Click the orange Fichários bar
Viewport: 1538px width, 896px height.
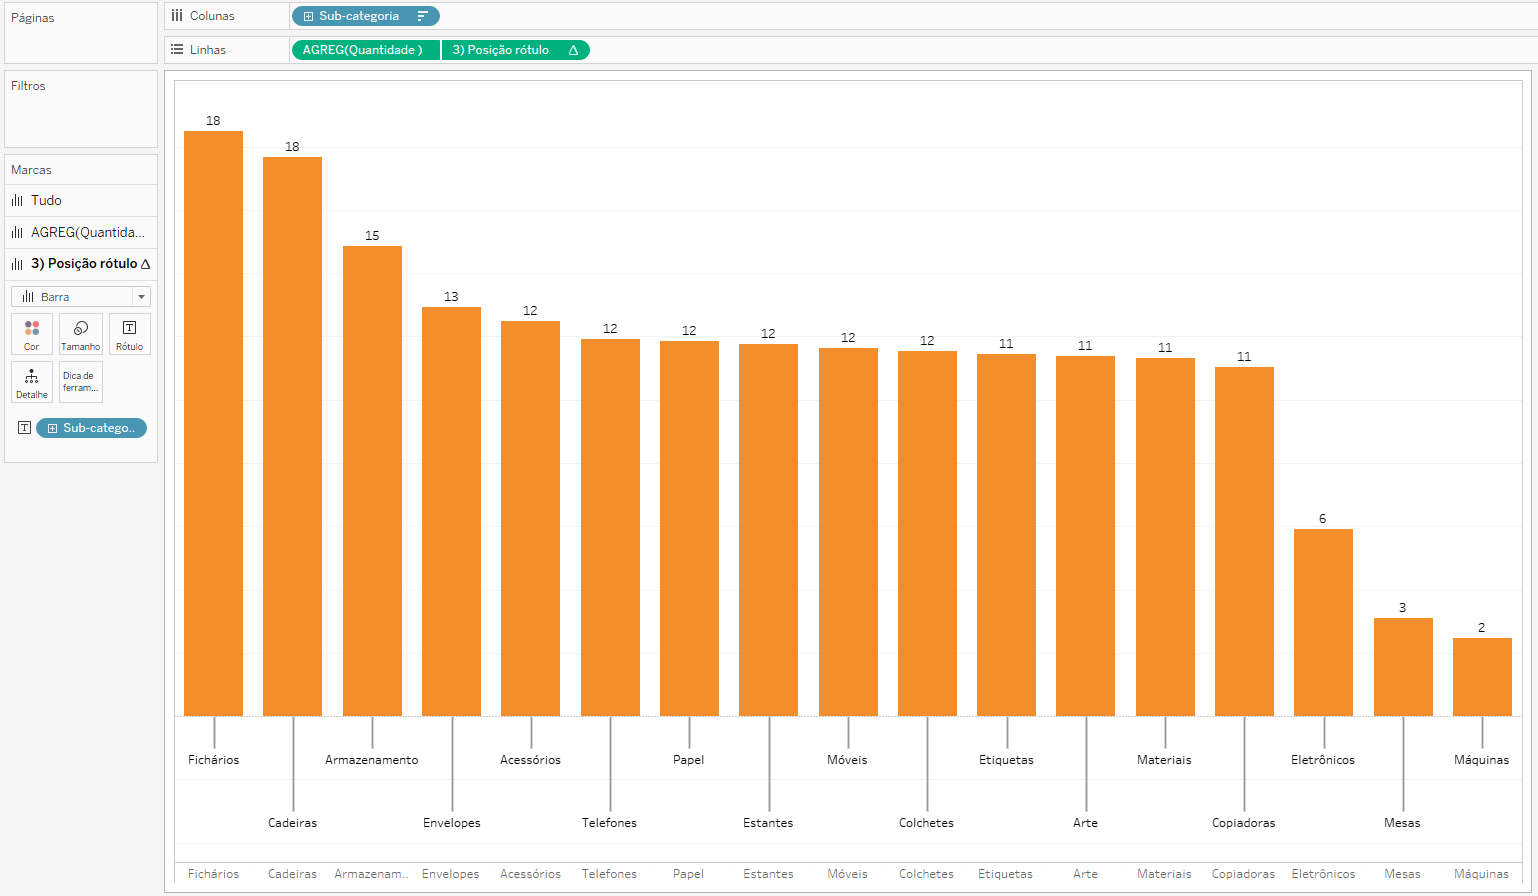click(x=213, y=420)
